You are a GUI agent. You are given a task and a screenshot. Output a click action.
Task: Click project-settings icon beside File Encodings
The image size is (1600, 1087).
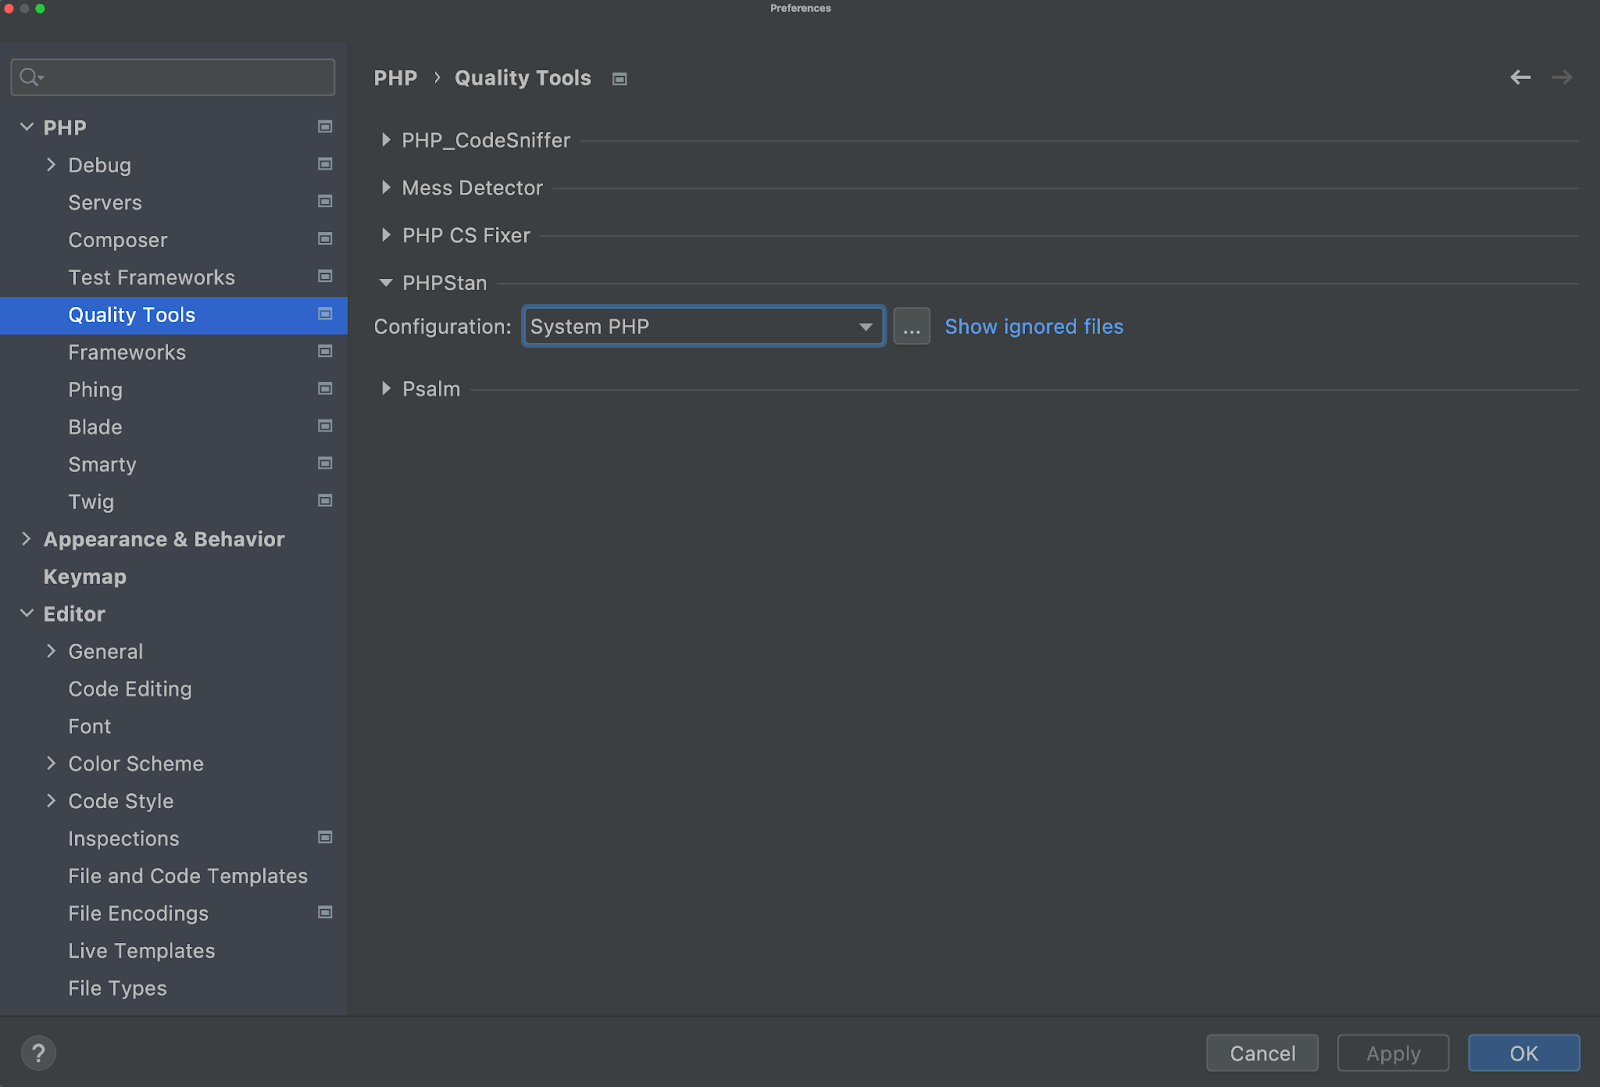325,912
